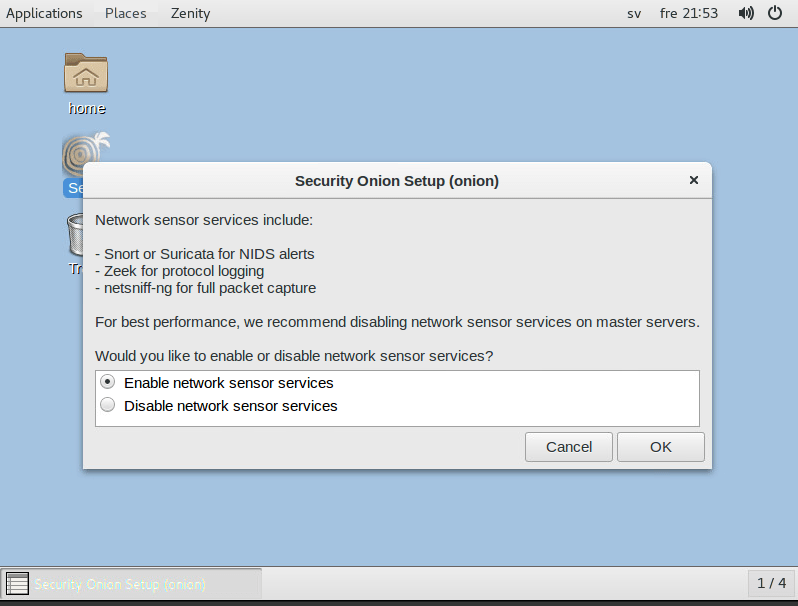Open the power menu icon

775,13
